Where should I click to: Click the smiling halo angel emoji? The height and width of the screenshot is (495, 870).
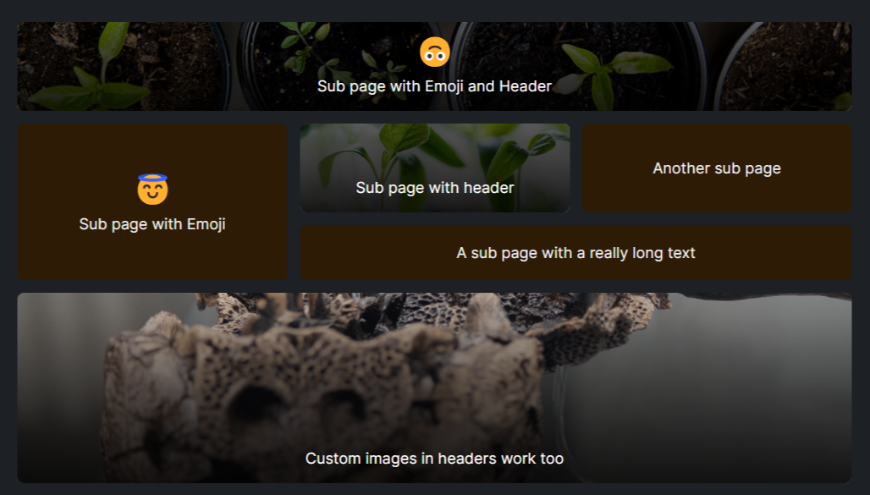tap(153, 189)
